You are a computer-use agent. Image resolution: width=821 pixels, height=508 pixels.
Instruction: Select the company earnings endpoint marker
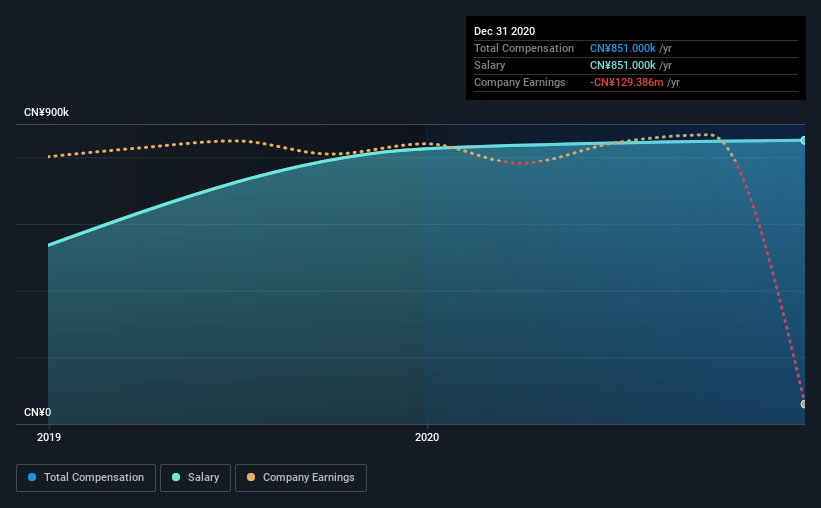pyautogui.click(x=803, y=404)
